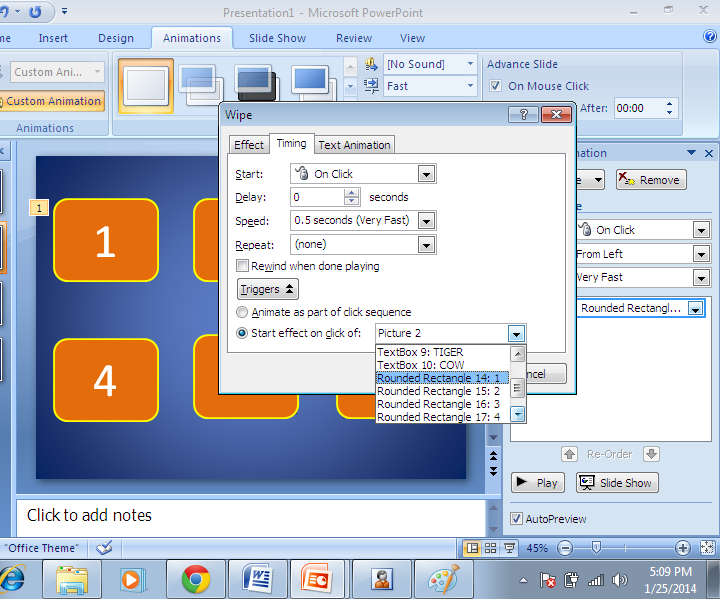Enable Rewind when done playing checkbox
Viewport: 720px width, 600px height.
[x=242, y=266]
